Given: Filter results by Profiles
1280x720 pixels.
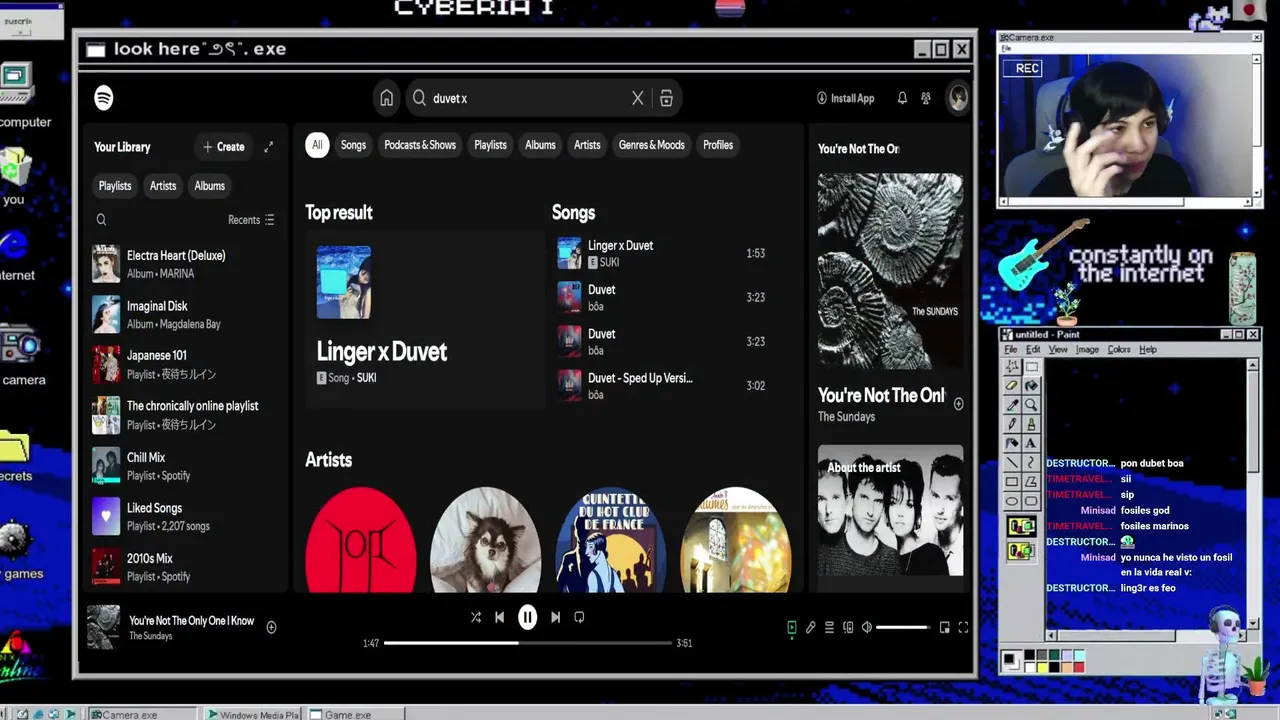Looking at the screenshot, I should [718, 145].
